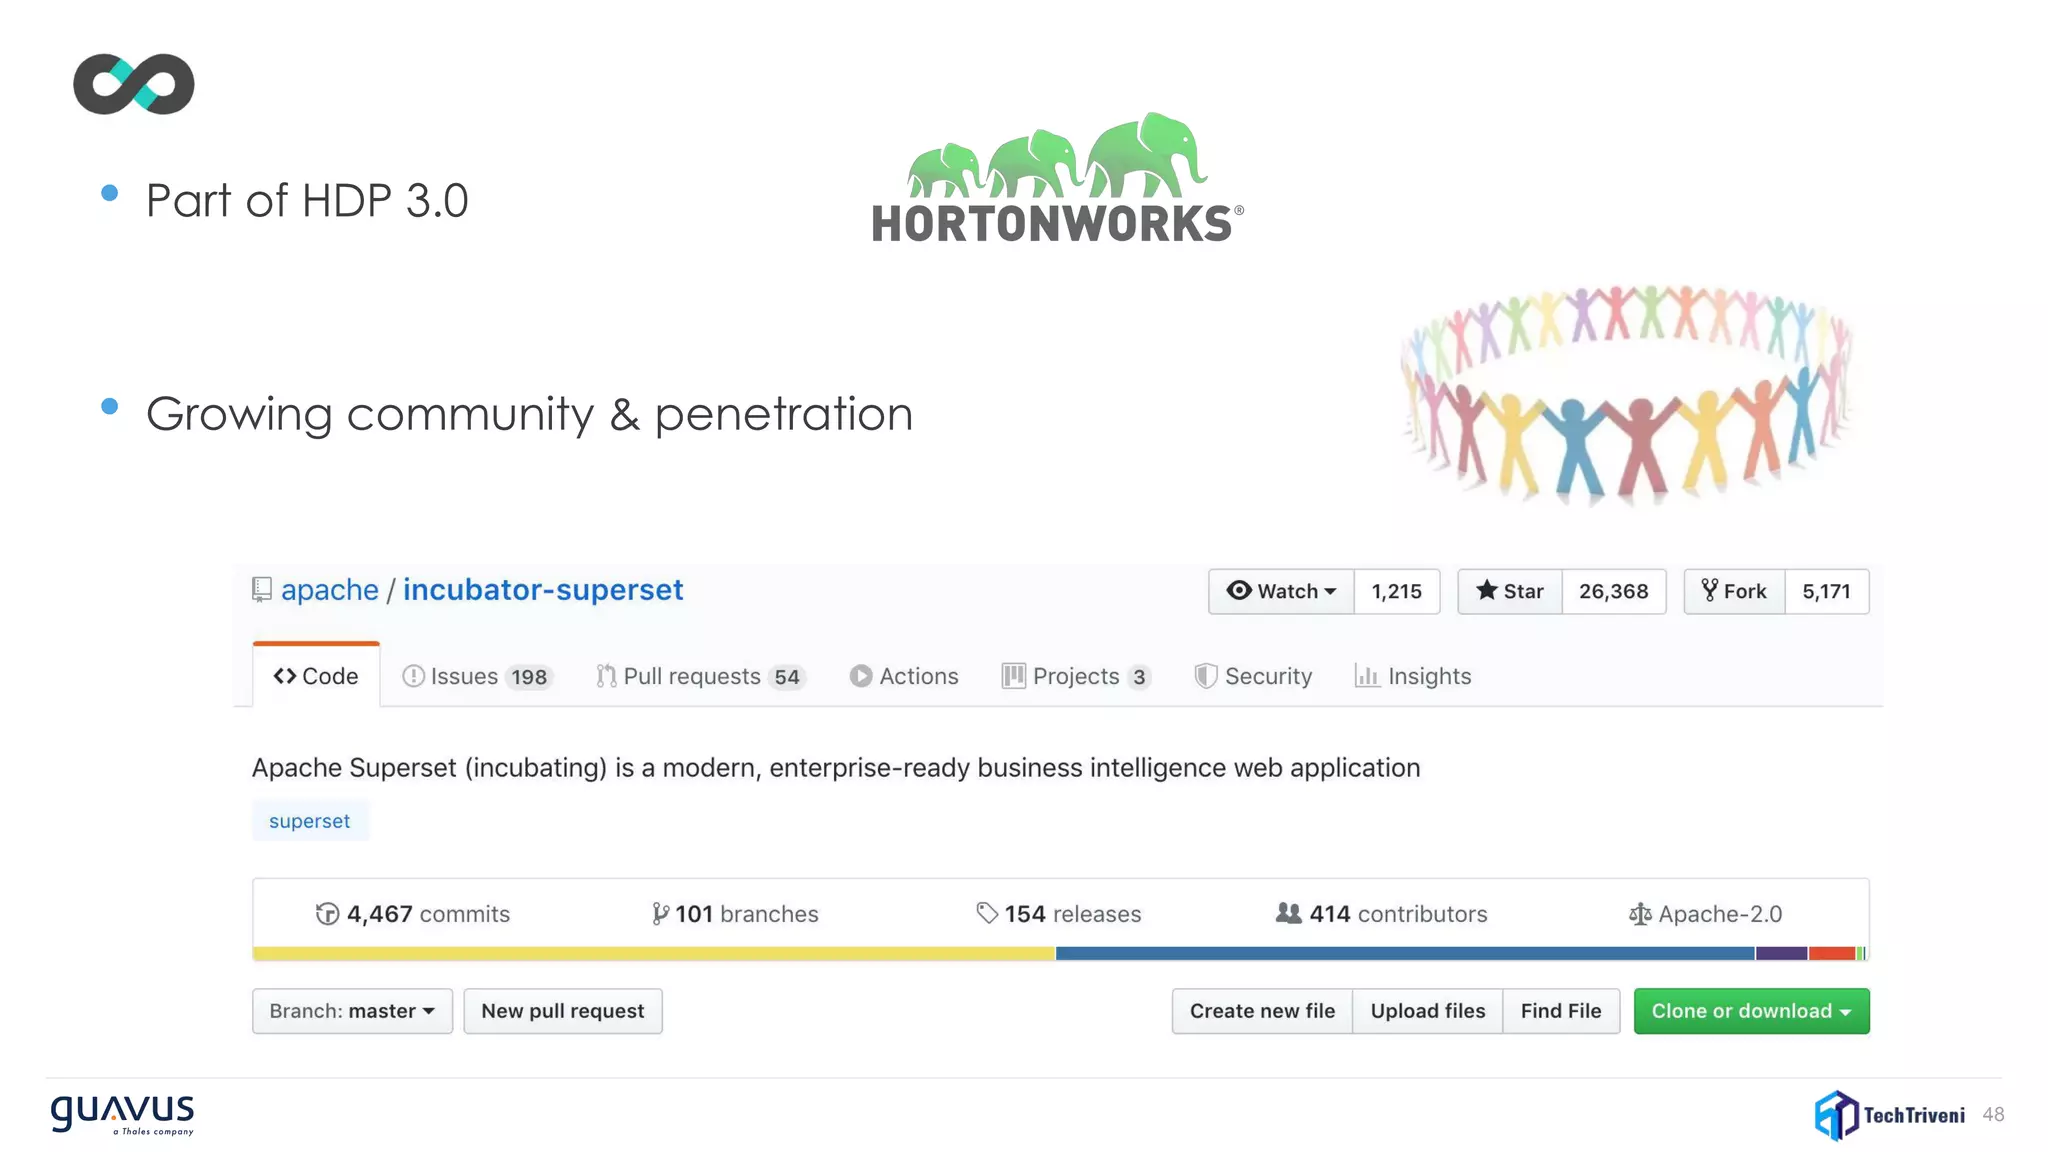Fork the repository with Fork button
The width and height of the screenshot is (2048, 1152).
click(1734, 591)
